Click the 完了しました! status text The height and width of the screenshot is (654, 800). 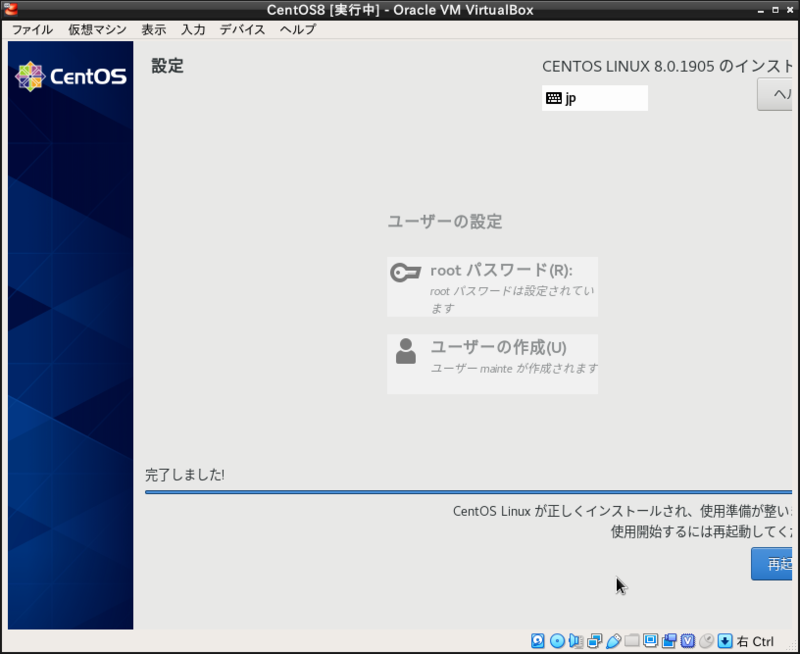pyautogui.click(x=185, y=475)
